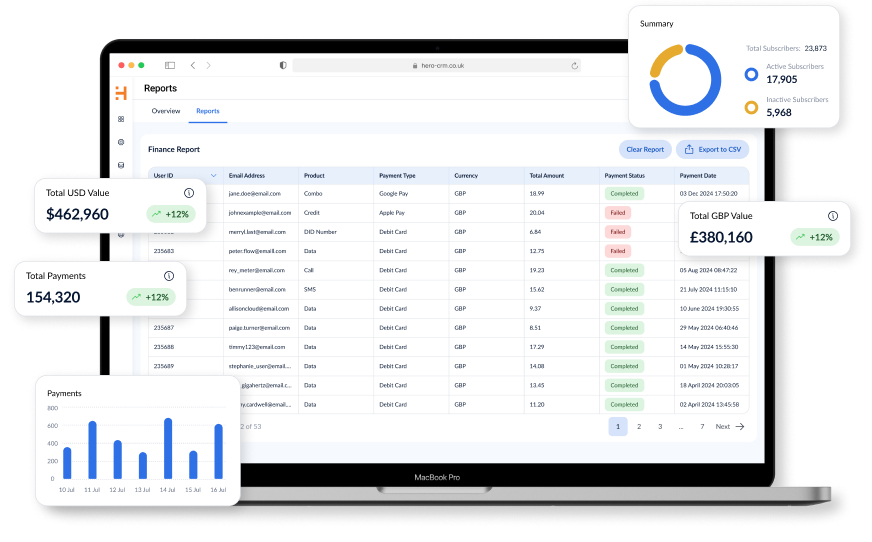Reload page with the refresh icon
Viewport: 872px width, 542px height.
pos(574,65)
